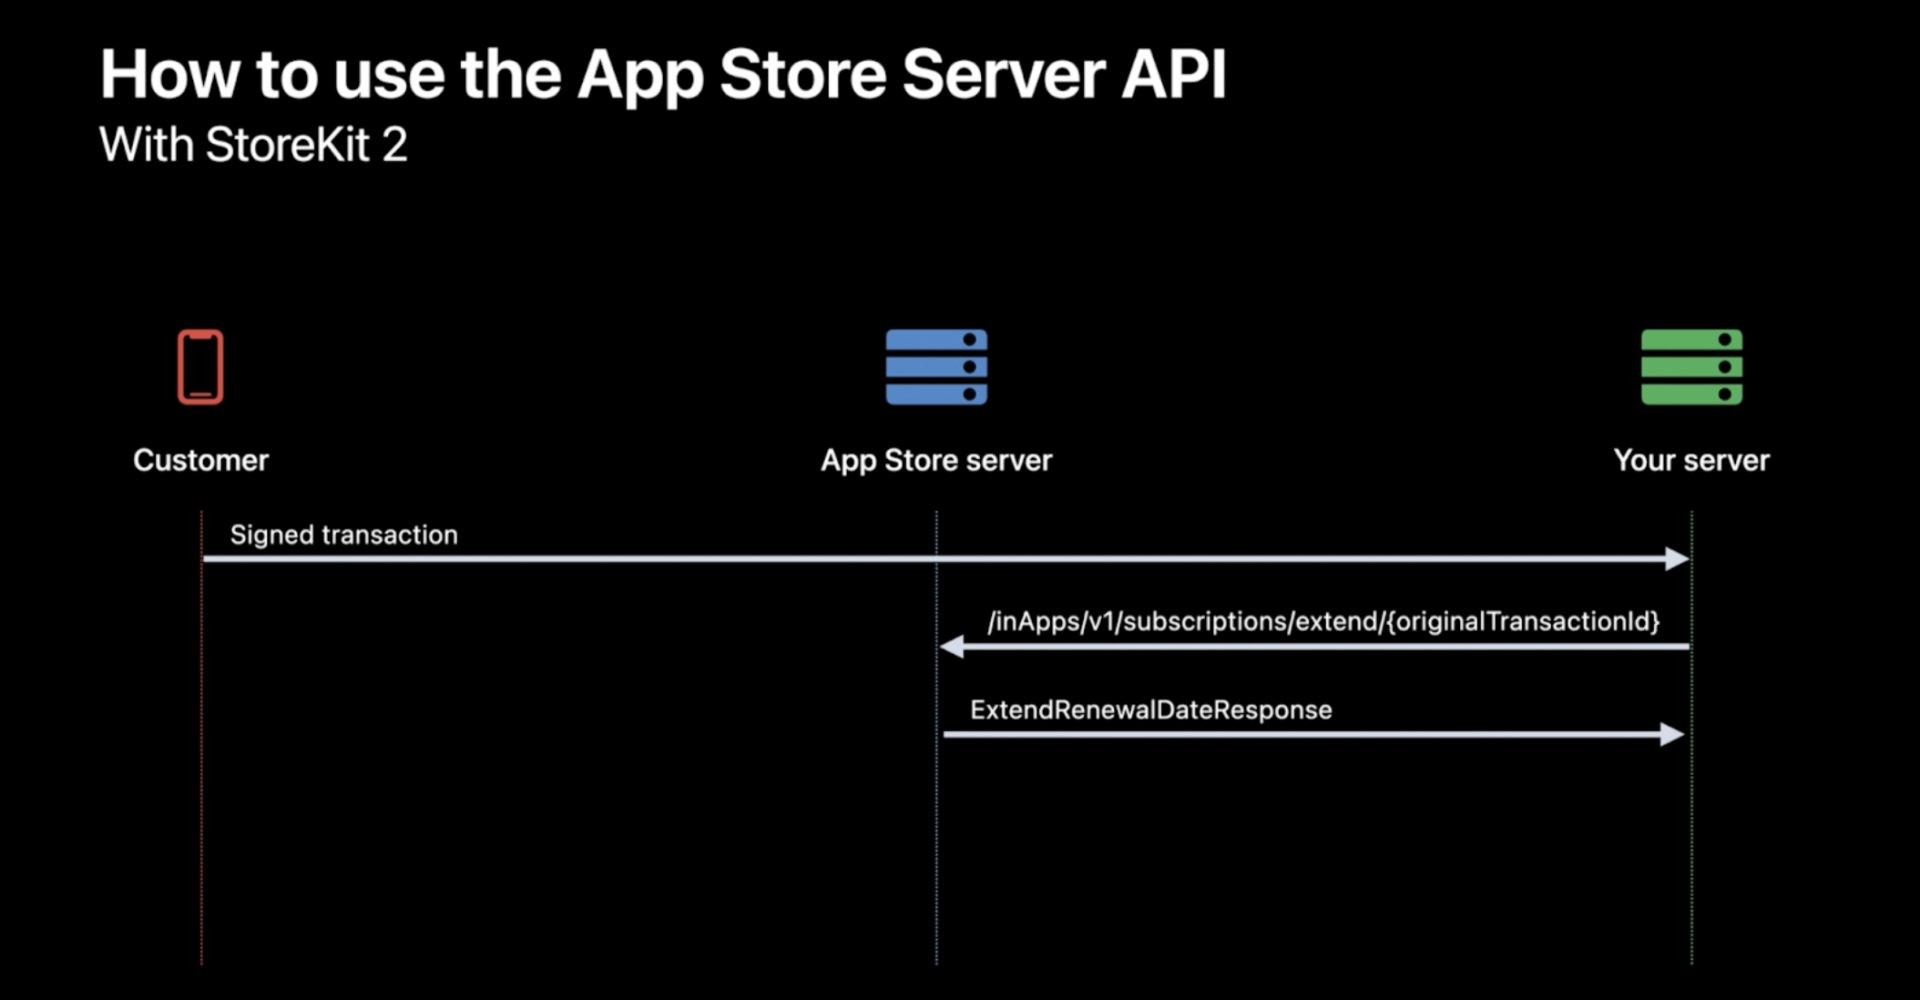Select the Your server label
1920x1000 pixels.
pos(1692,461)
